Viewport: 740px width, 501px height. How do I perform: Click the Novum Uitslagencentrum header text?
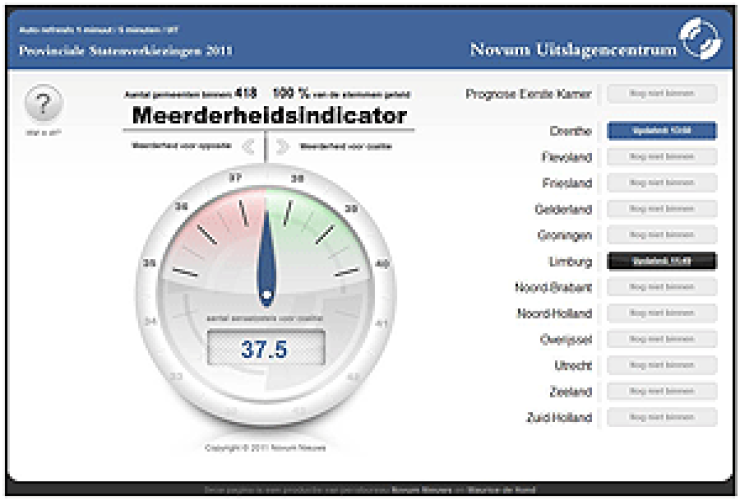tap(573, 50)
